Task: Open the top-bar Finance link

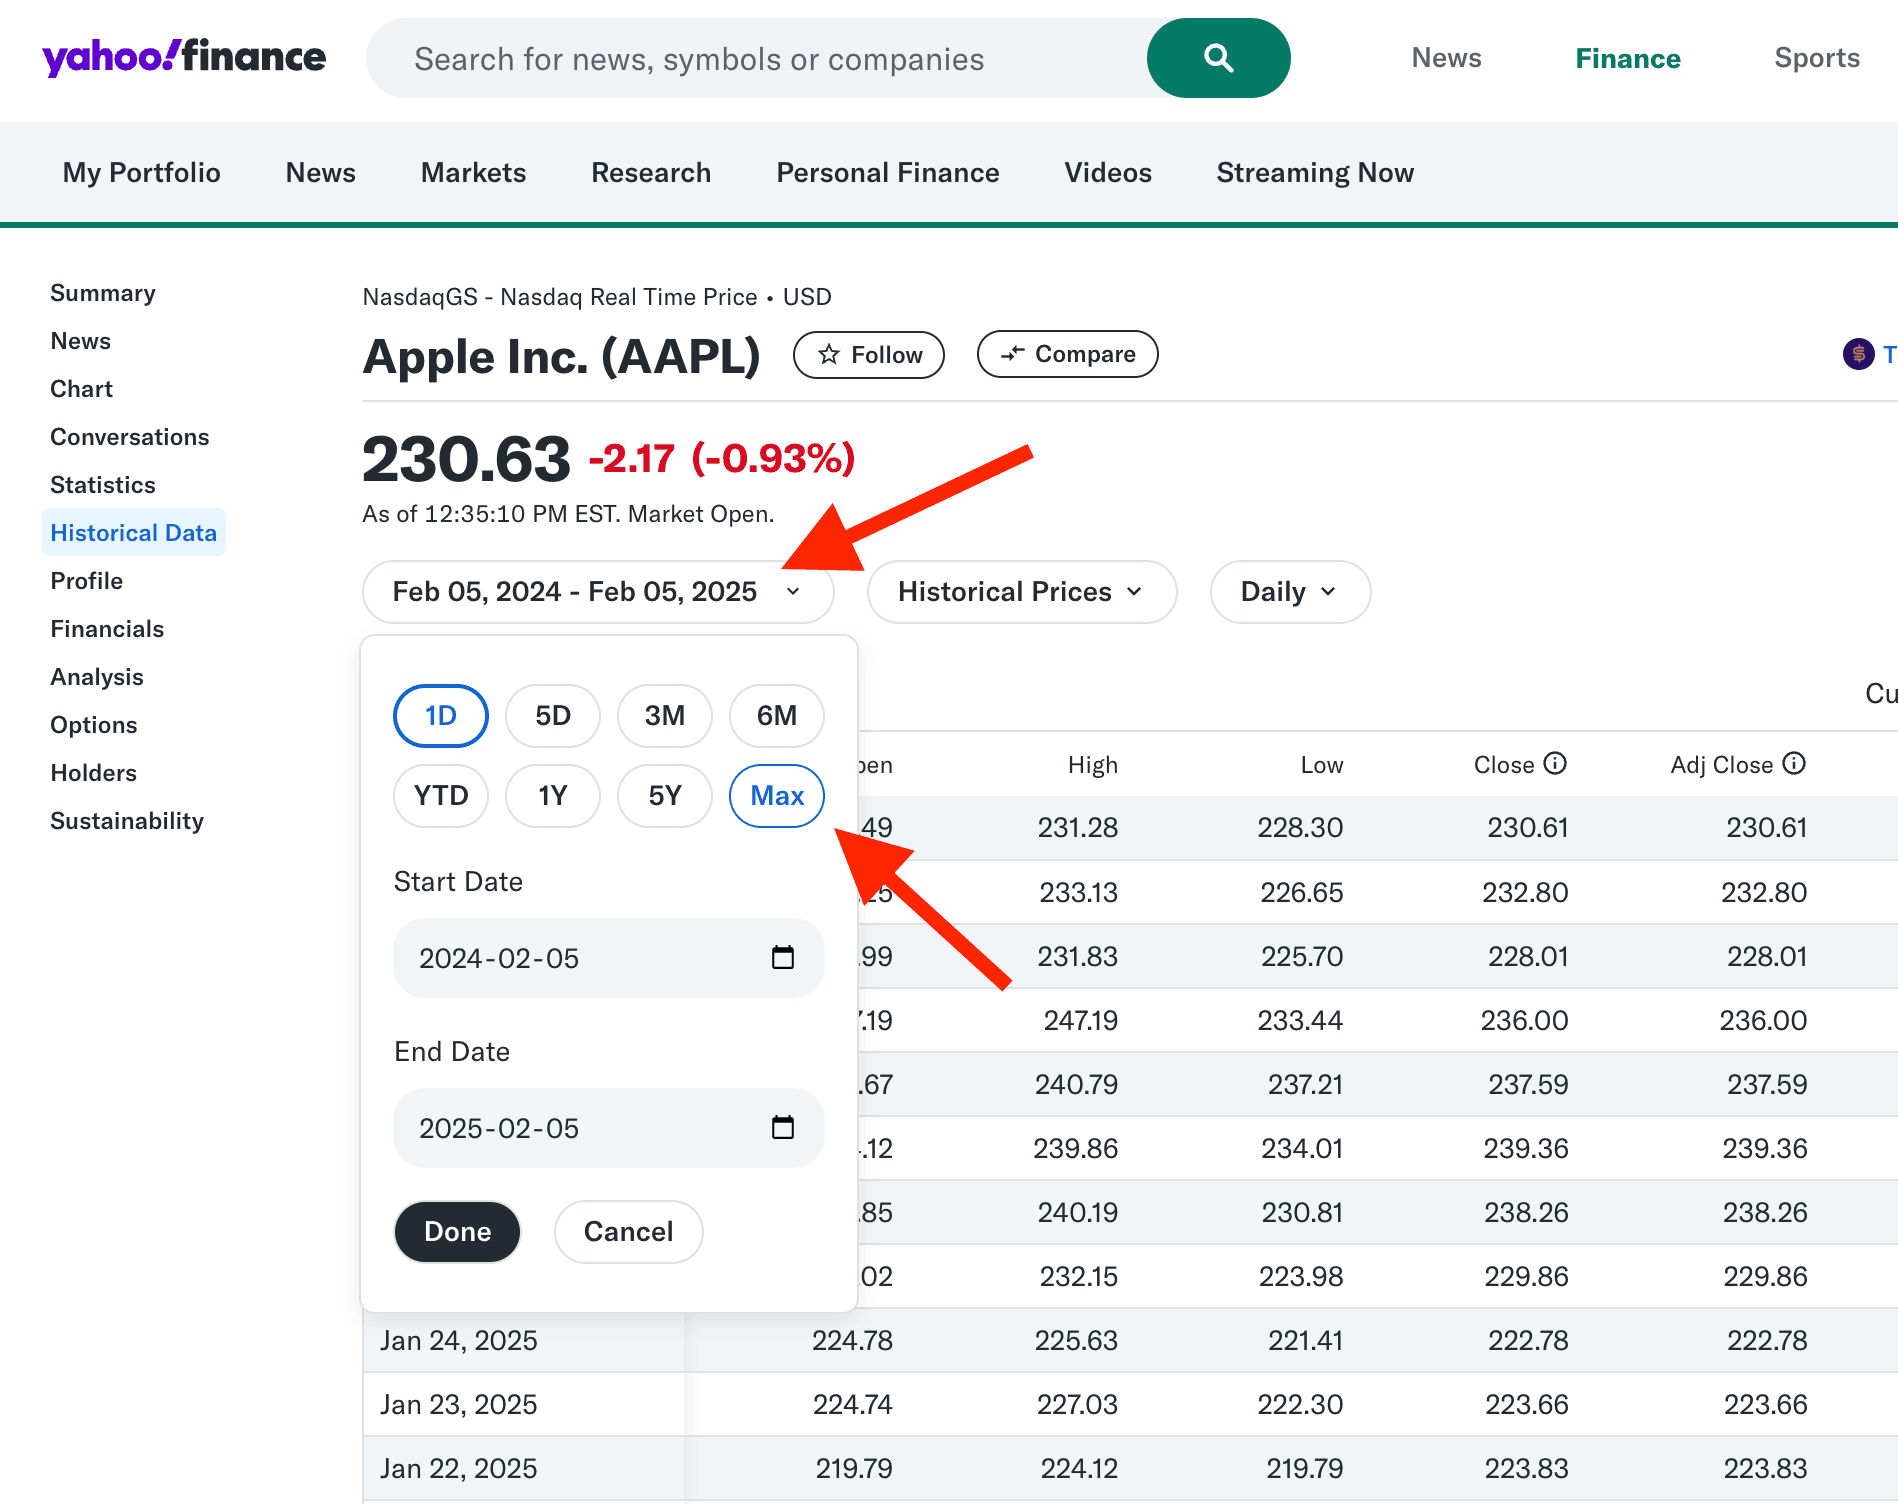Action: (1628, 58)
